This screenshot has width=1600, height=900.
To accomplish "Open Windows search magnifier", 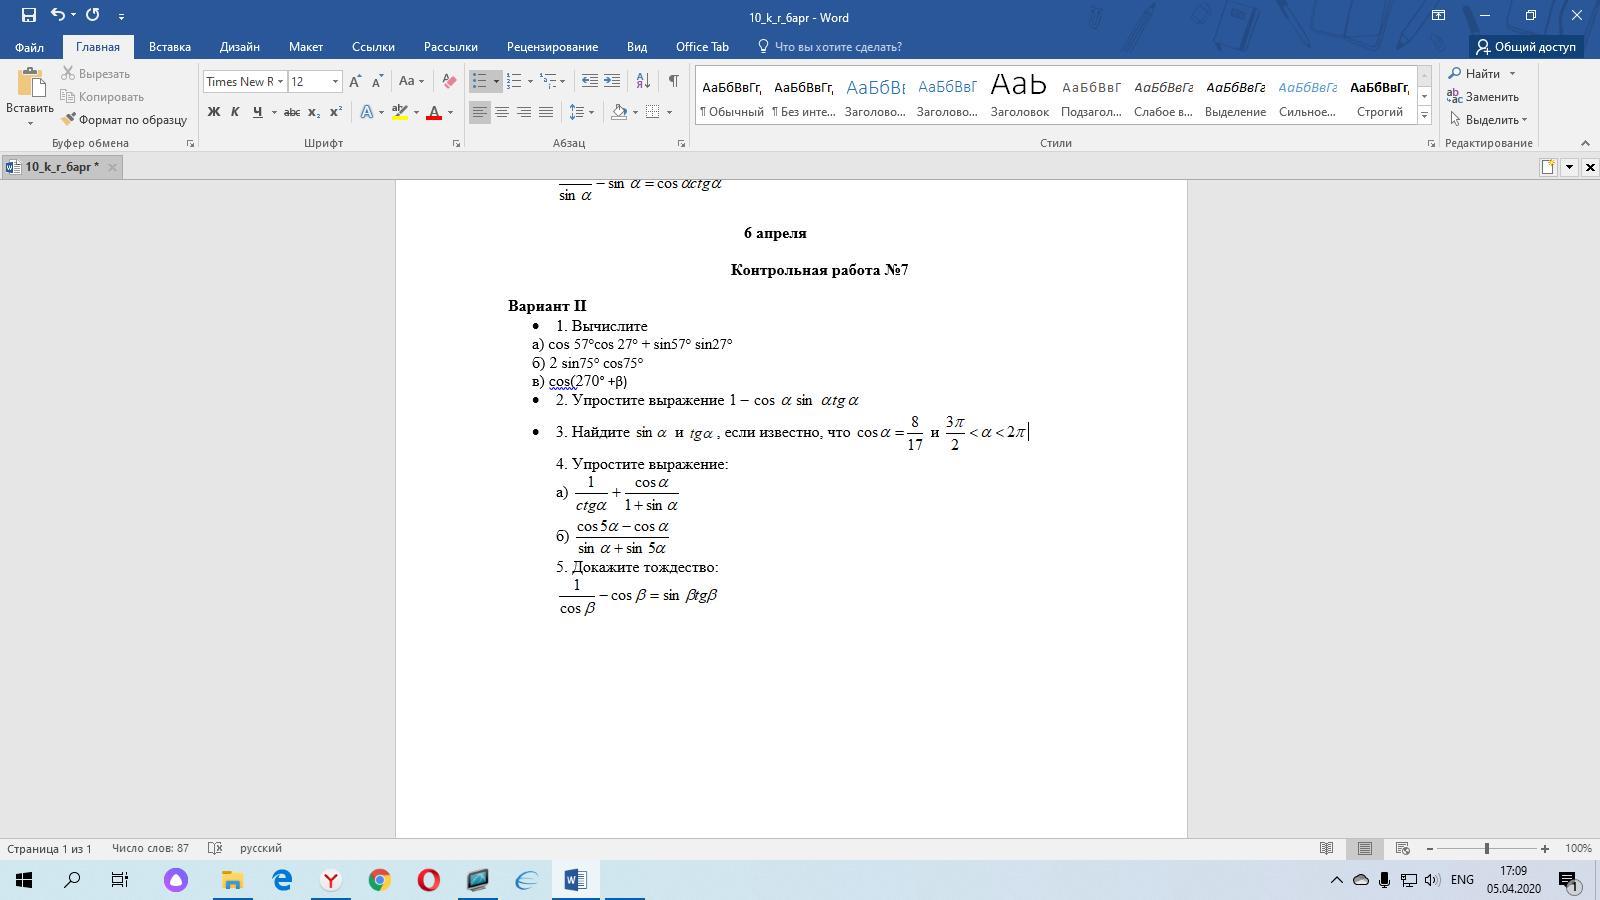I will point(72,880).
